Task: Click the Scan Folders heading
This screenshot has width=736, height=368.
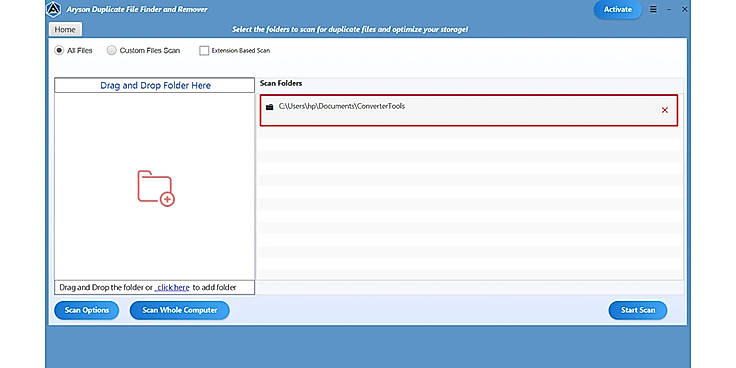Action: click(281, 84)
